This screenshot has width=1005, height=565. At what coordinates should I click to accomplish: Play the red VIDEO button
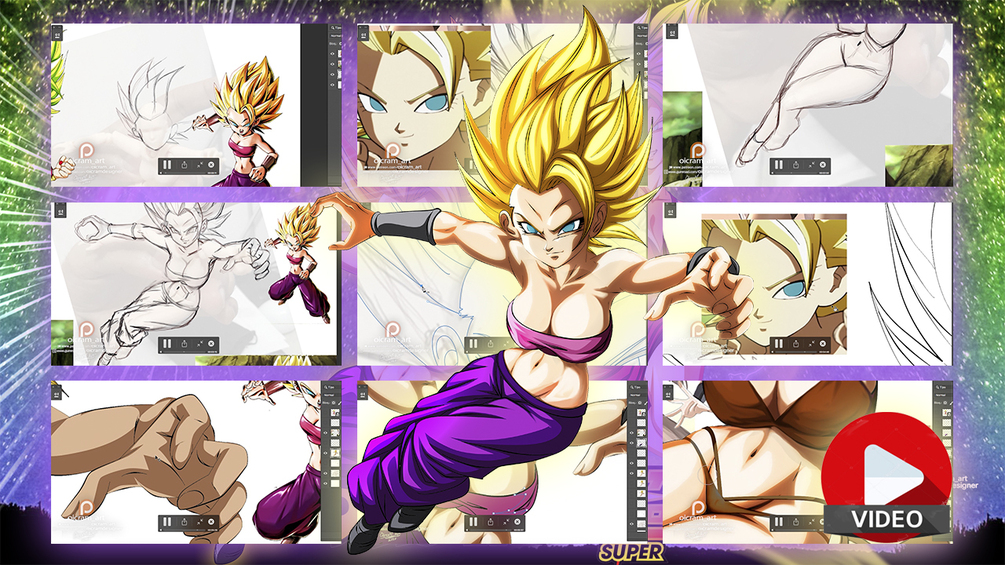coord(886,475)
